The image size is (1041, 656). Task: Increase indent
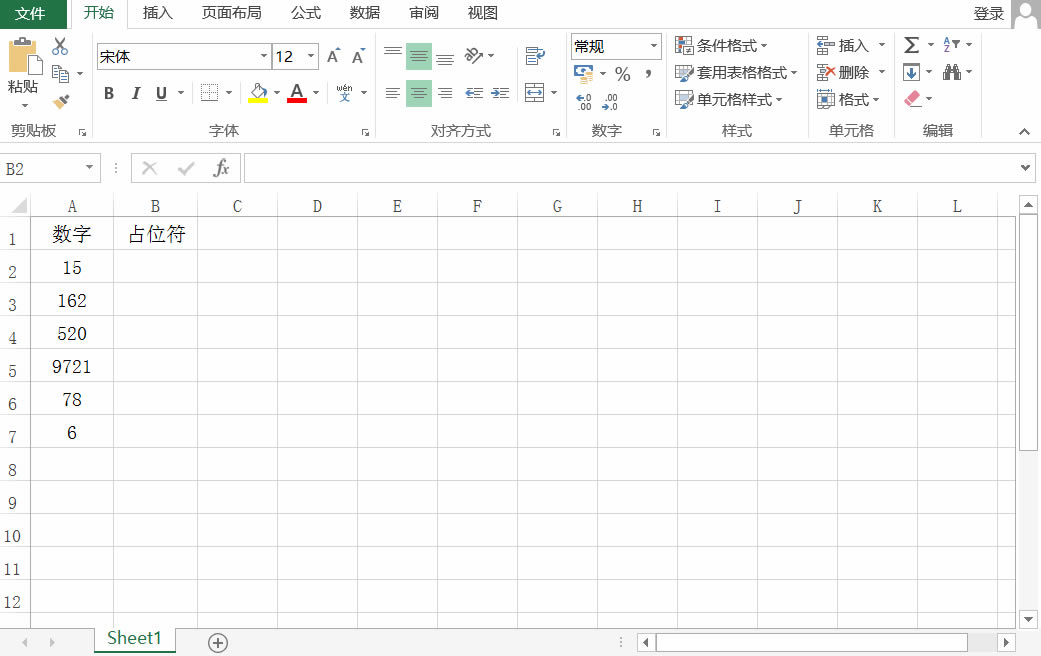click(x=500, y=93)
